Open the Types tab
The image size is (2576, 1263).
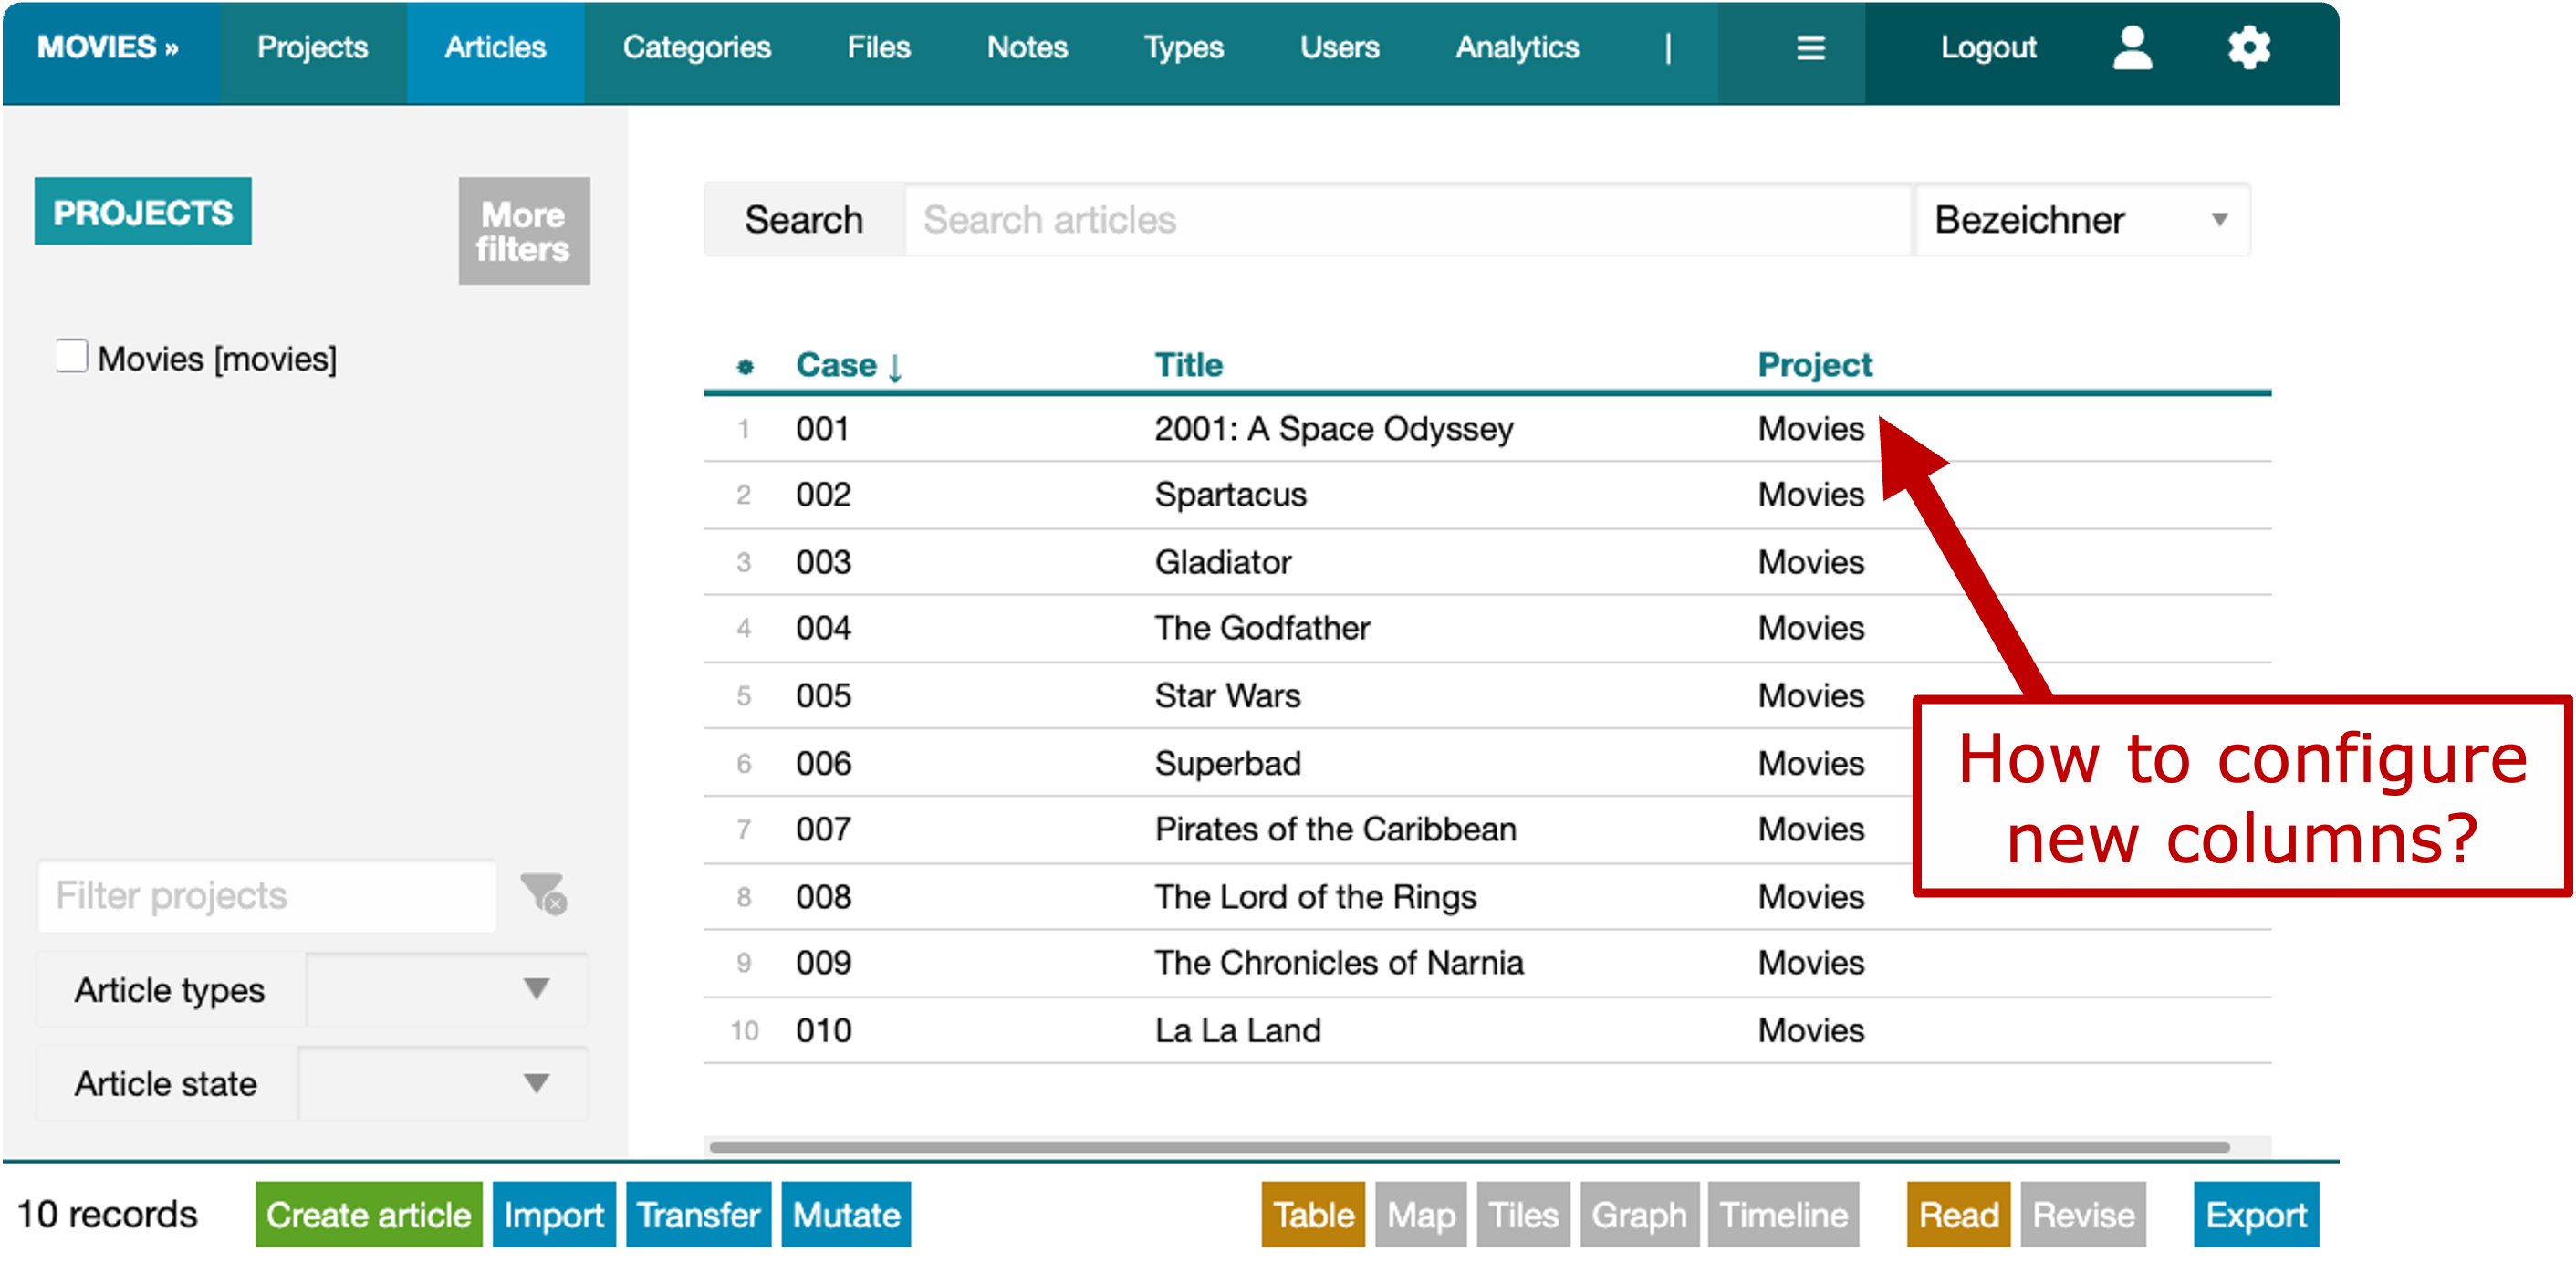(x=1184, y=48)
